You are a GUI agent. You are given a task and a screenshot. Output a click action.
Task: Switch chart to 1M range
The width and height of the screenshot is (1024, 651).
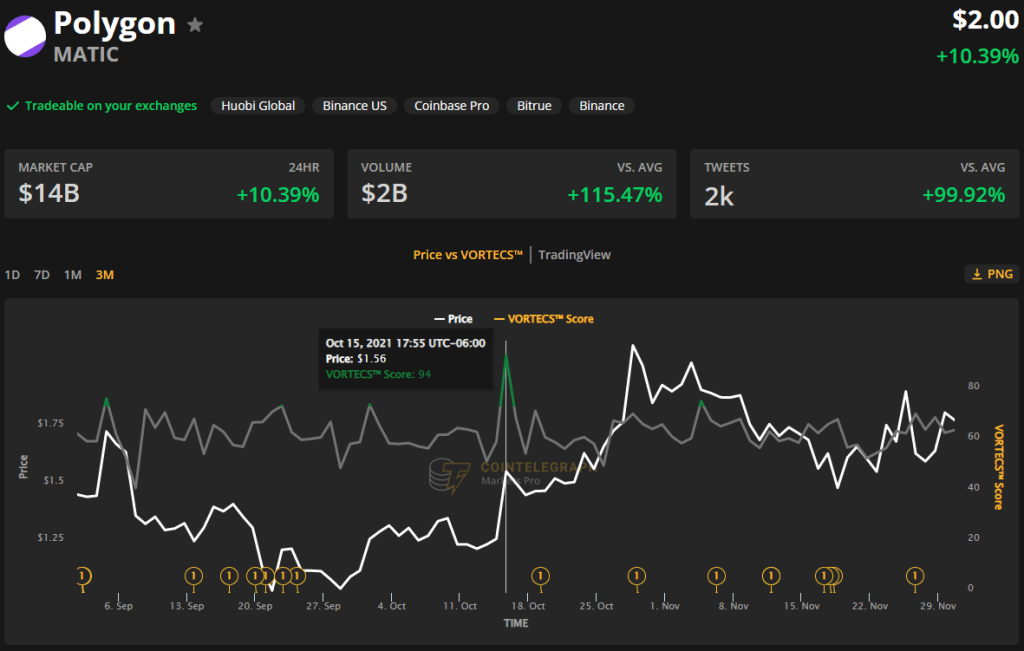click(73, 275)
